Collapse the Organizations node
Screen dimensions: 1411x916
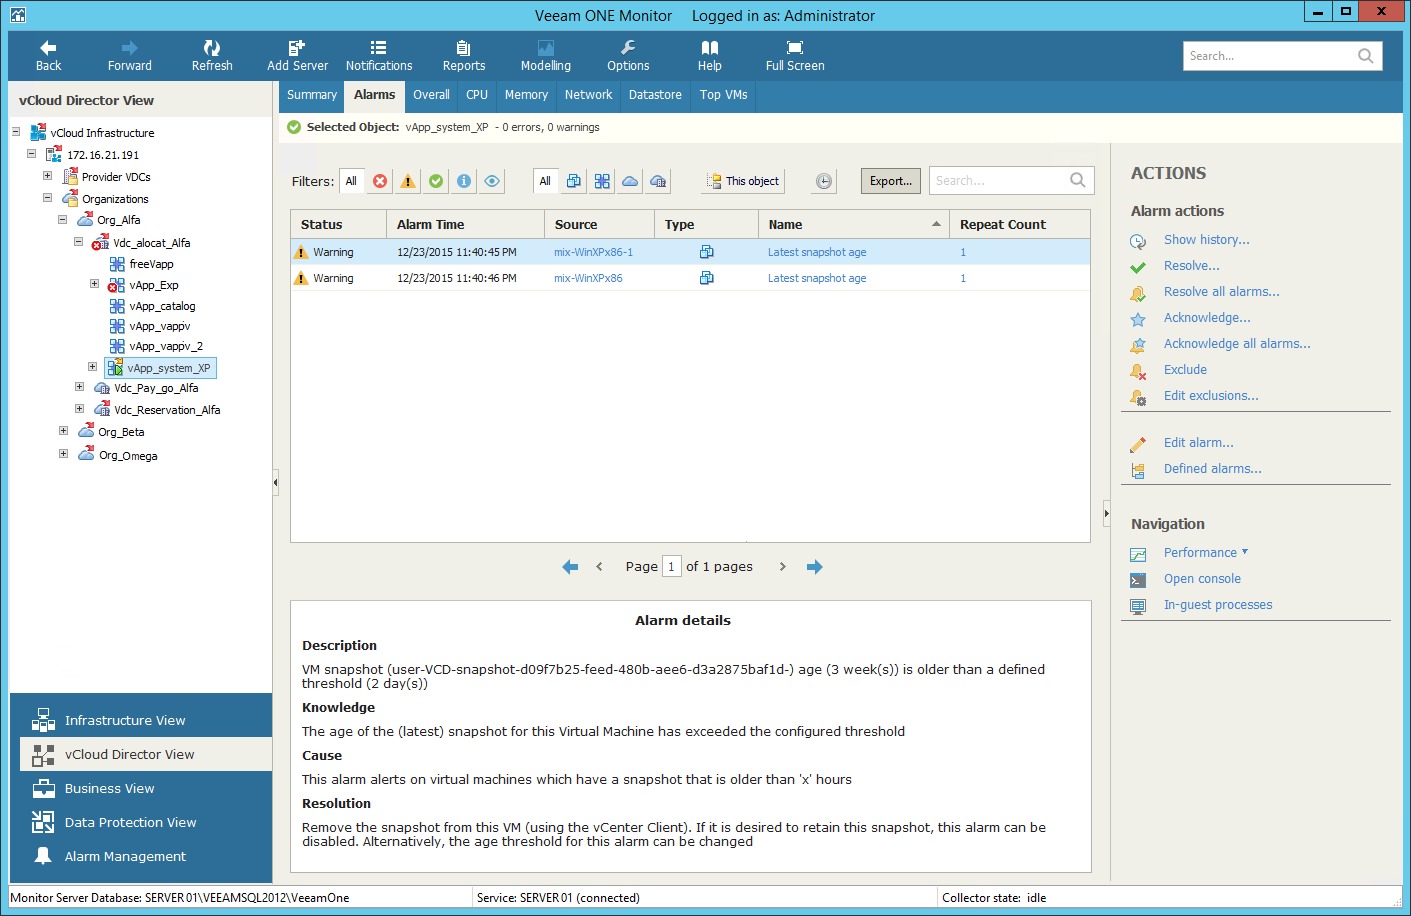pyautogui.click(x=47, y=197)
